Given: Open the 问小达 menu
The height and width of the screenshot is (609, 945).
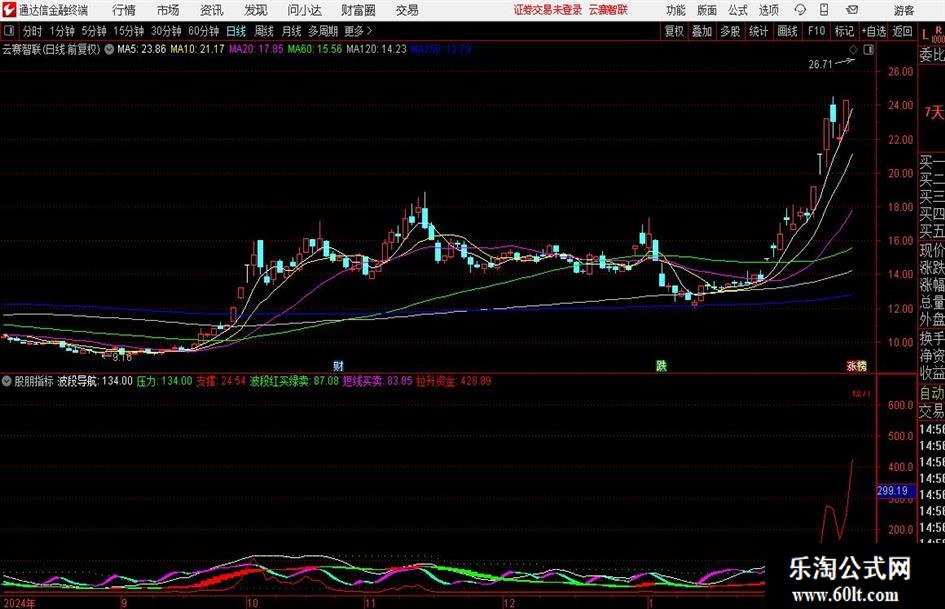Looking at the screenshot, I should pyautogui.click(x=304, y=10).
